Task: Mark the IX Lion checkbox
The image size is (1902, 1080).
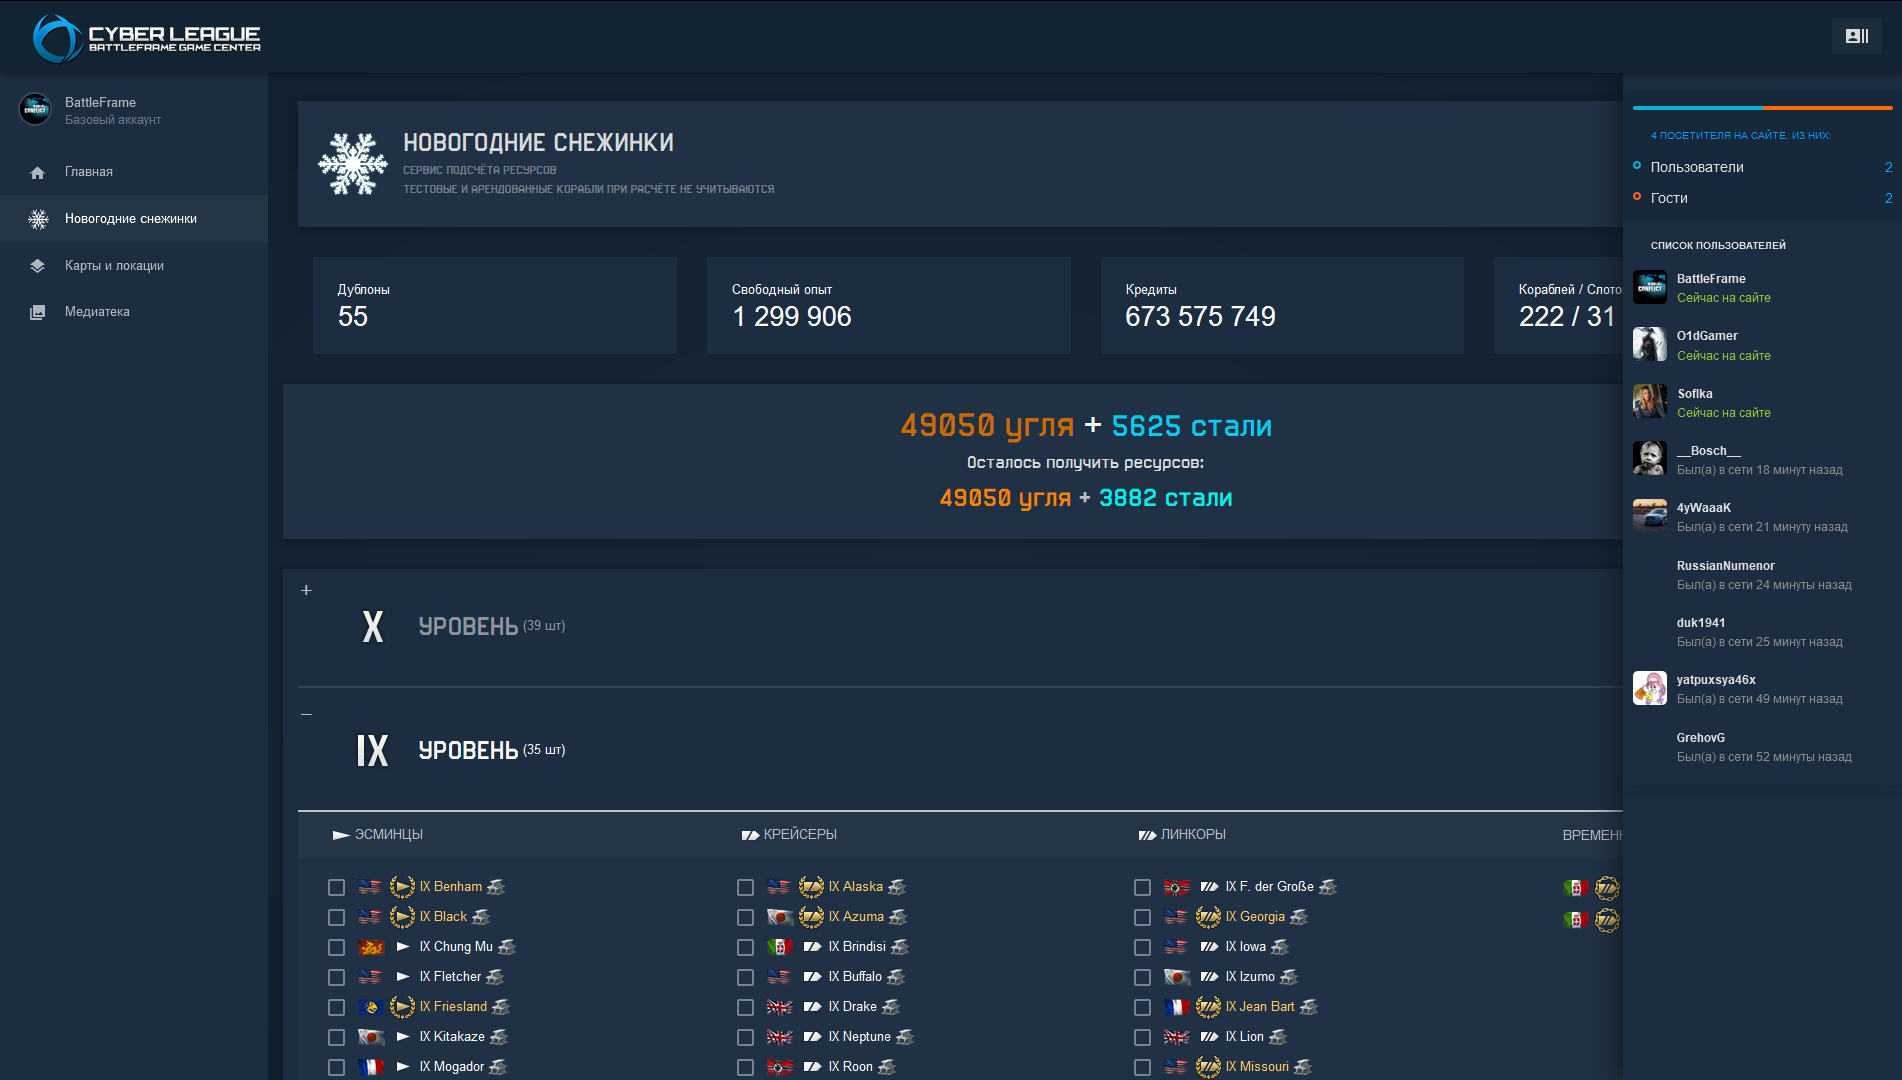Action: click(x=1142, y=1038)
